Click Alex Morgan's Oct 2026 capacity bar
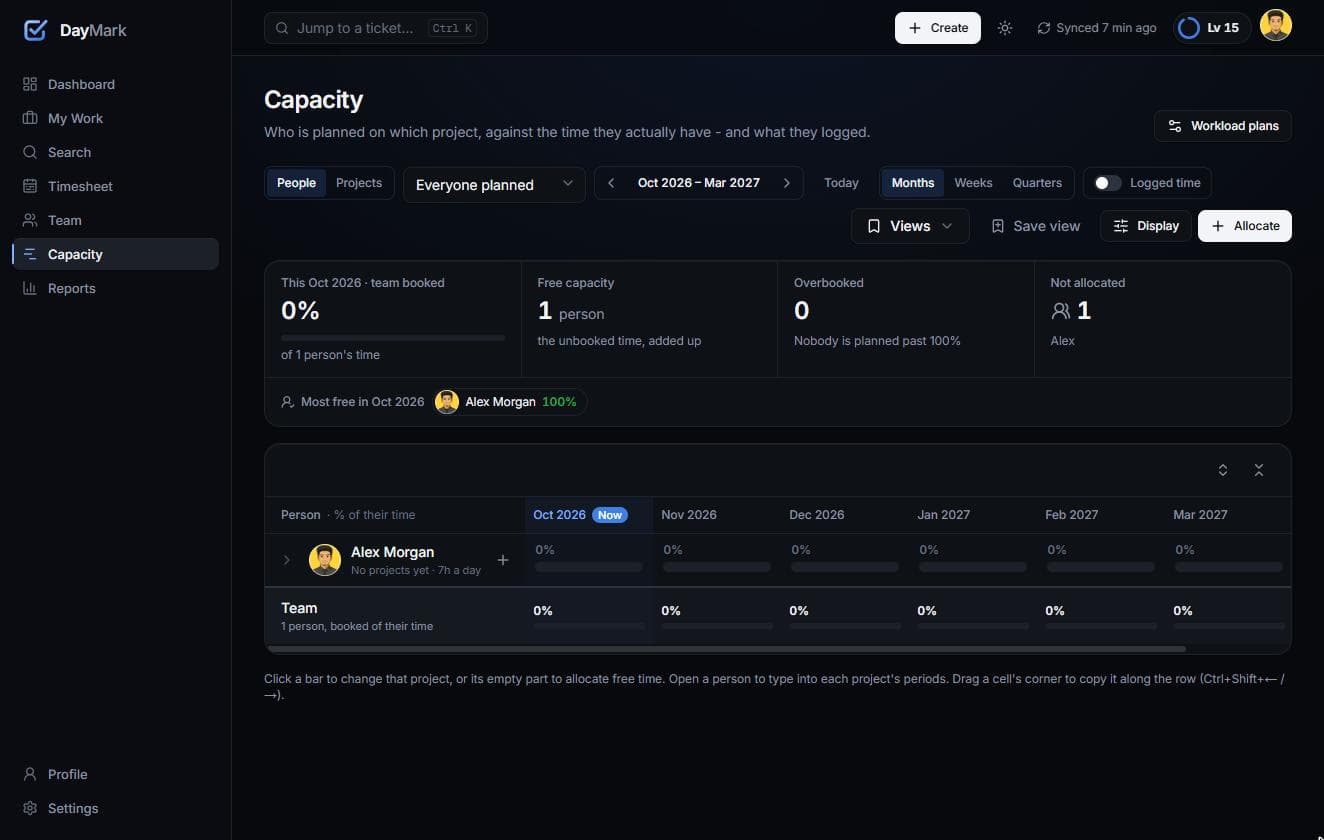1324x840 pixels. [x=589, y=567]
